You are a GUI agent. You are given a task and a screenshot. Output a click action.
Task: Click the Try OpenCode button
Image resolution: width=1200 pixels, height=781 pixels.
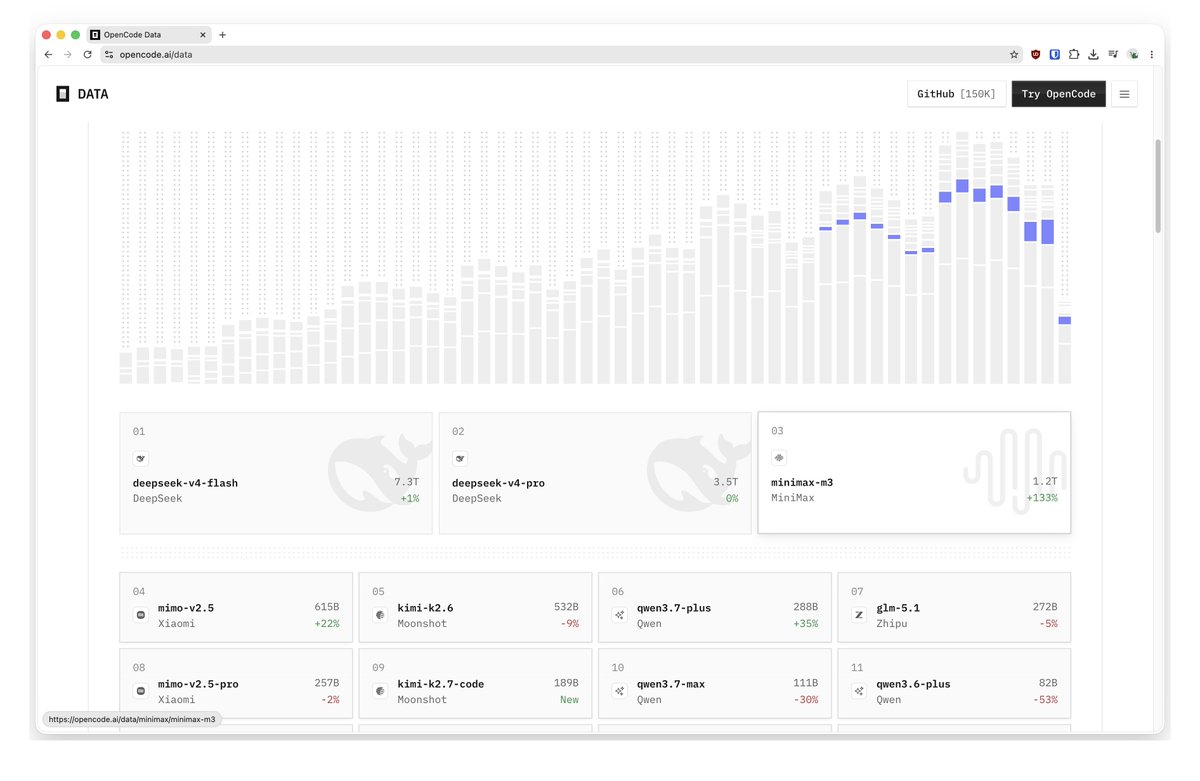(x=1058, y=94)
